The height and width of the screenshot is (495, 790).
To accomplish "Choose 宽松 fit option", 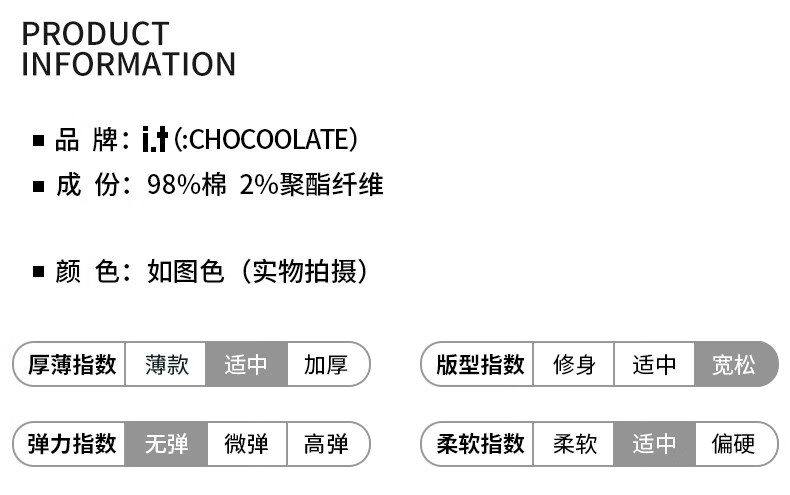I will click(734, 364).
